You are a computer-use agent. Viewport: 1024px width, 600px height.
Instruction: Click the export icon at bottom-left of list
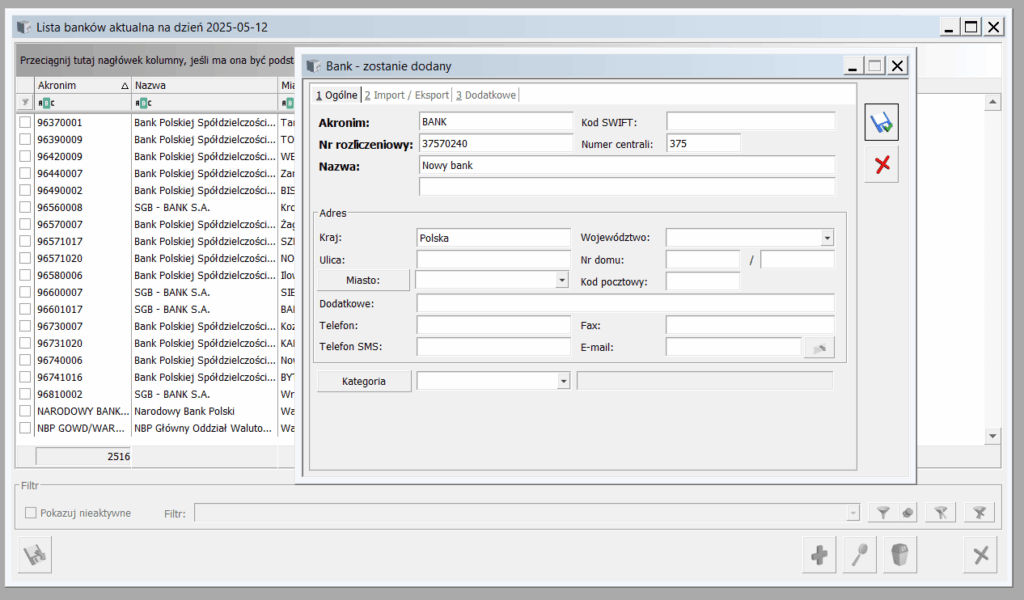click(x=36, y=555)
